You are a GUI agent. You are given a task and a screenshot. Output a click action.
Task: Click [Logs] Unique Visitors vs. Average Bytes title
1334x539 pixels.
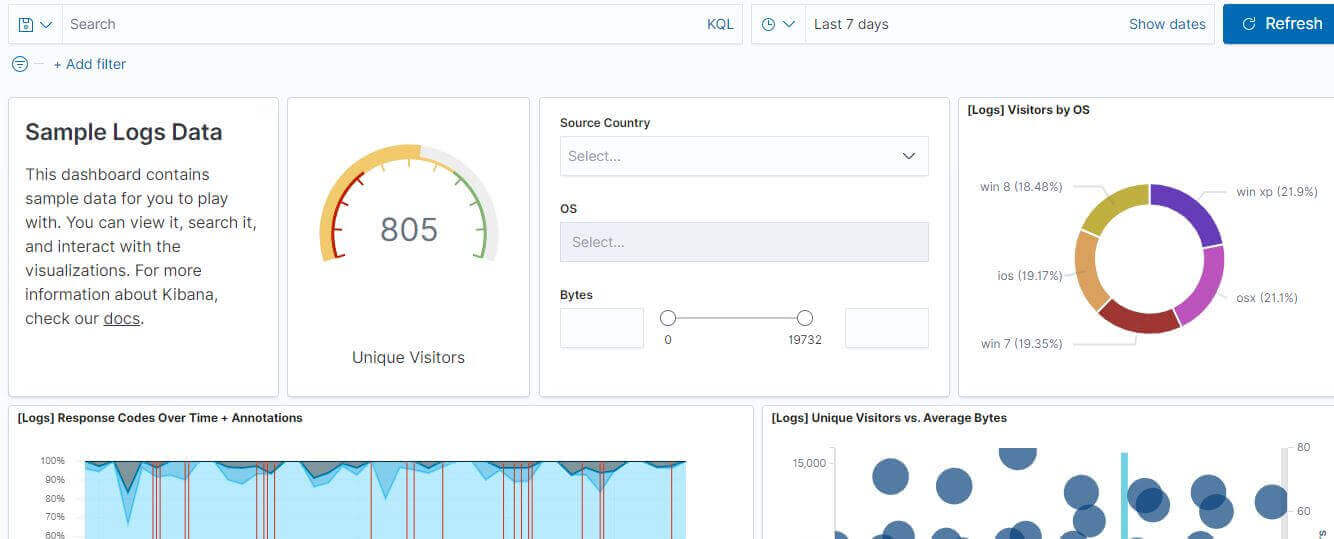pos(889,418)
